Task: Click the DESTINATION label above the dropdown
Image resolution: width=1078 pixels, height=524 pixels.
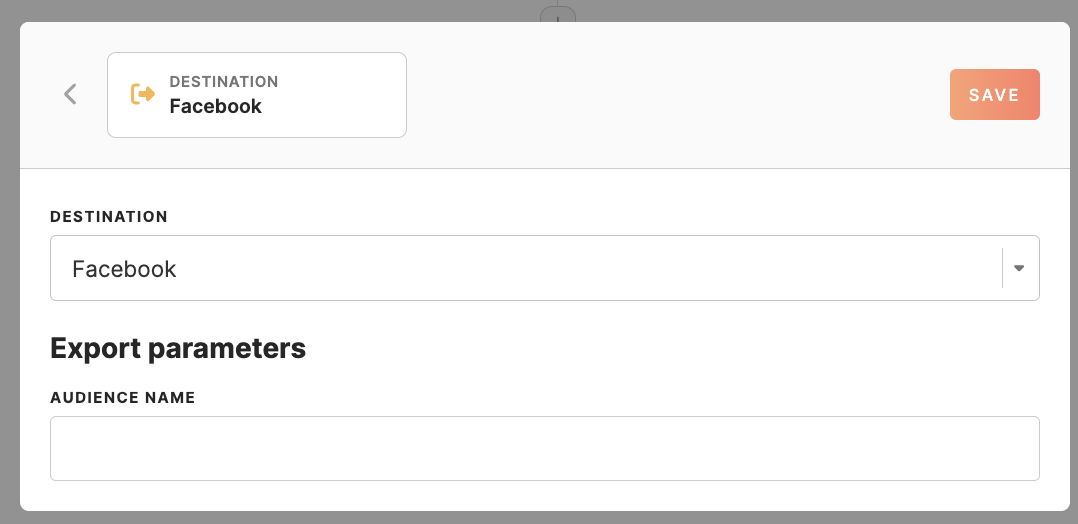Action: tap(109, 216)
